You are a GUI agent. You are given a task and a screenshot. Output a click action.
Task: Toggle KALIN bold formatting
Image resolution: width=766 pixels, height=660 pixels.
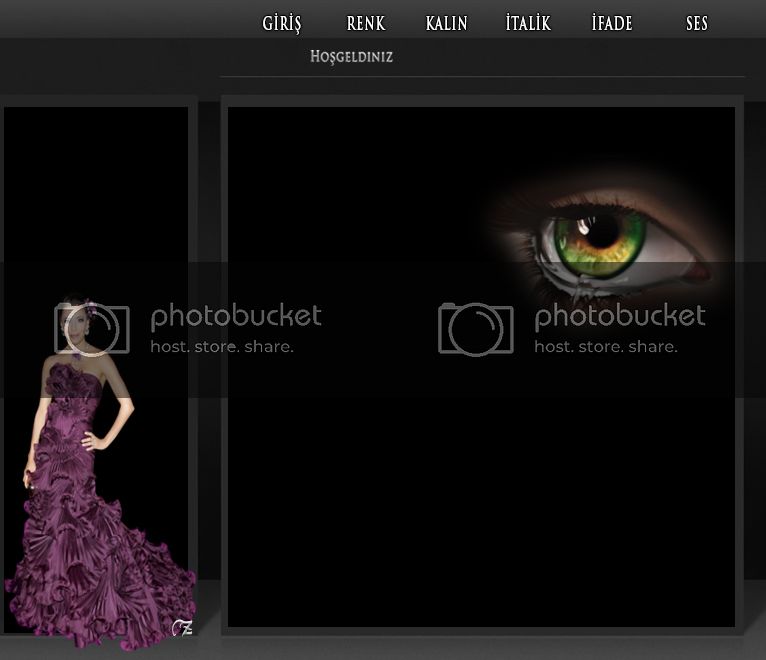coord(446,24)
